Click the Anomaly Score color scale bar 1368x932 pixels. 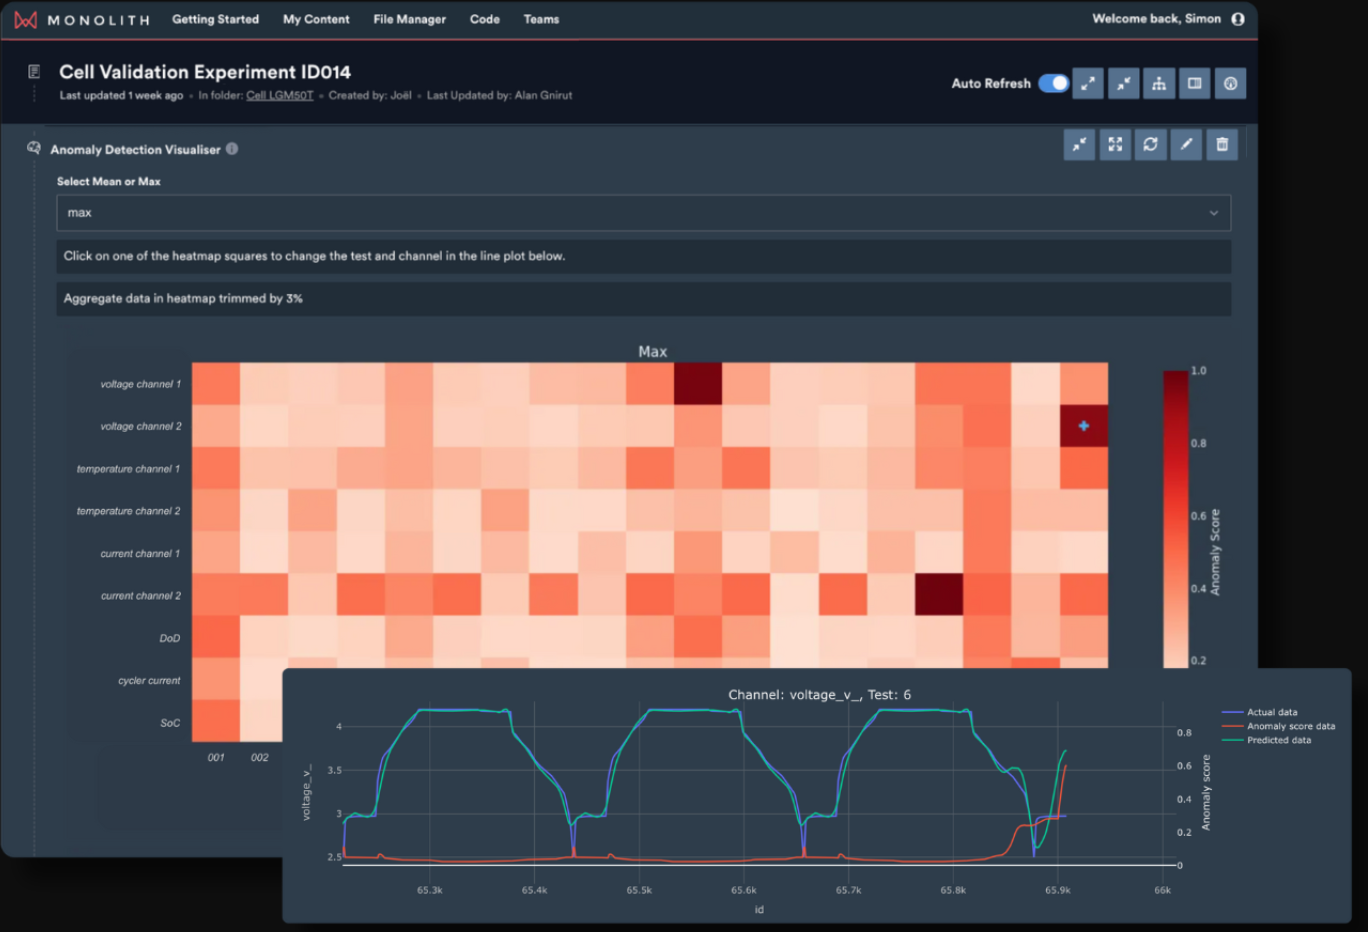[1175, 518]
